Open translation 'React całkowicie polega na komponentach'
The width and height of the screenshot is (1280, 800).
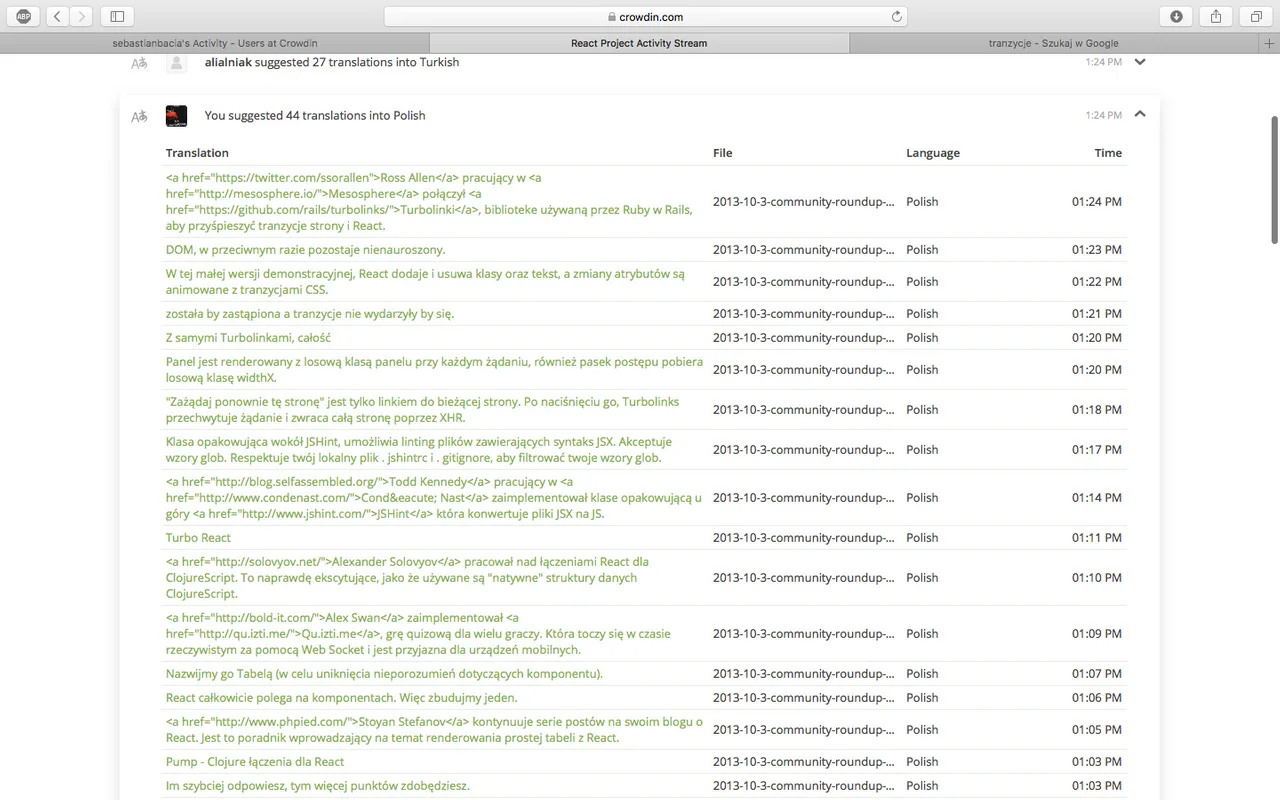click(x=341, y=698)
